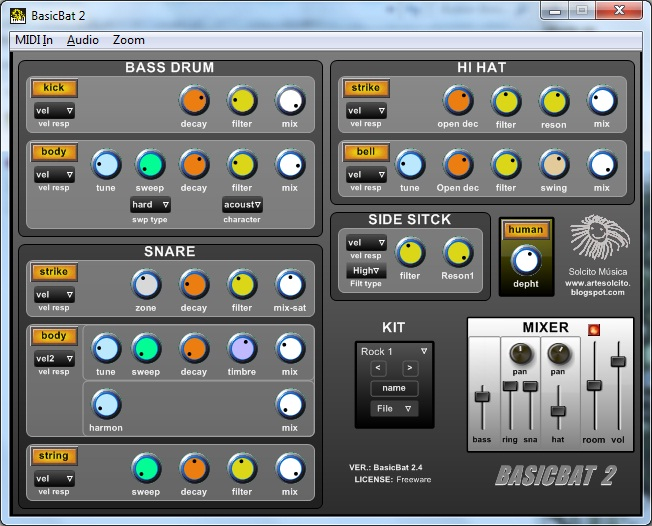
Task: Select the next kit arrow button
Action: [x=410, y=368]
